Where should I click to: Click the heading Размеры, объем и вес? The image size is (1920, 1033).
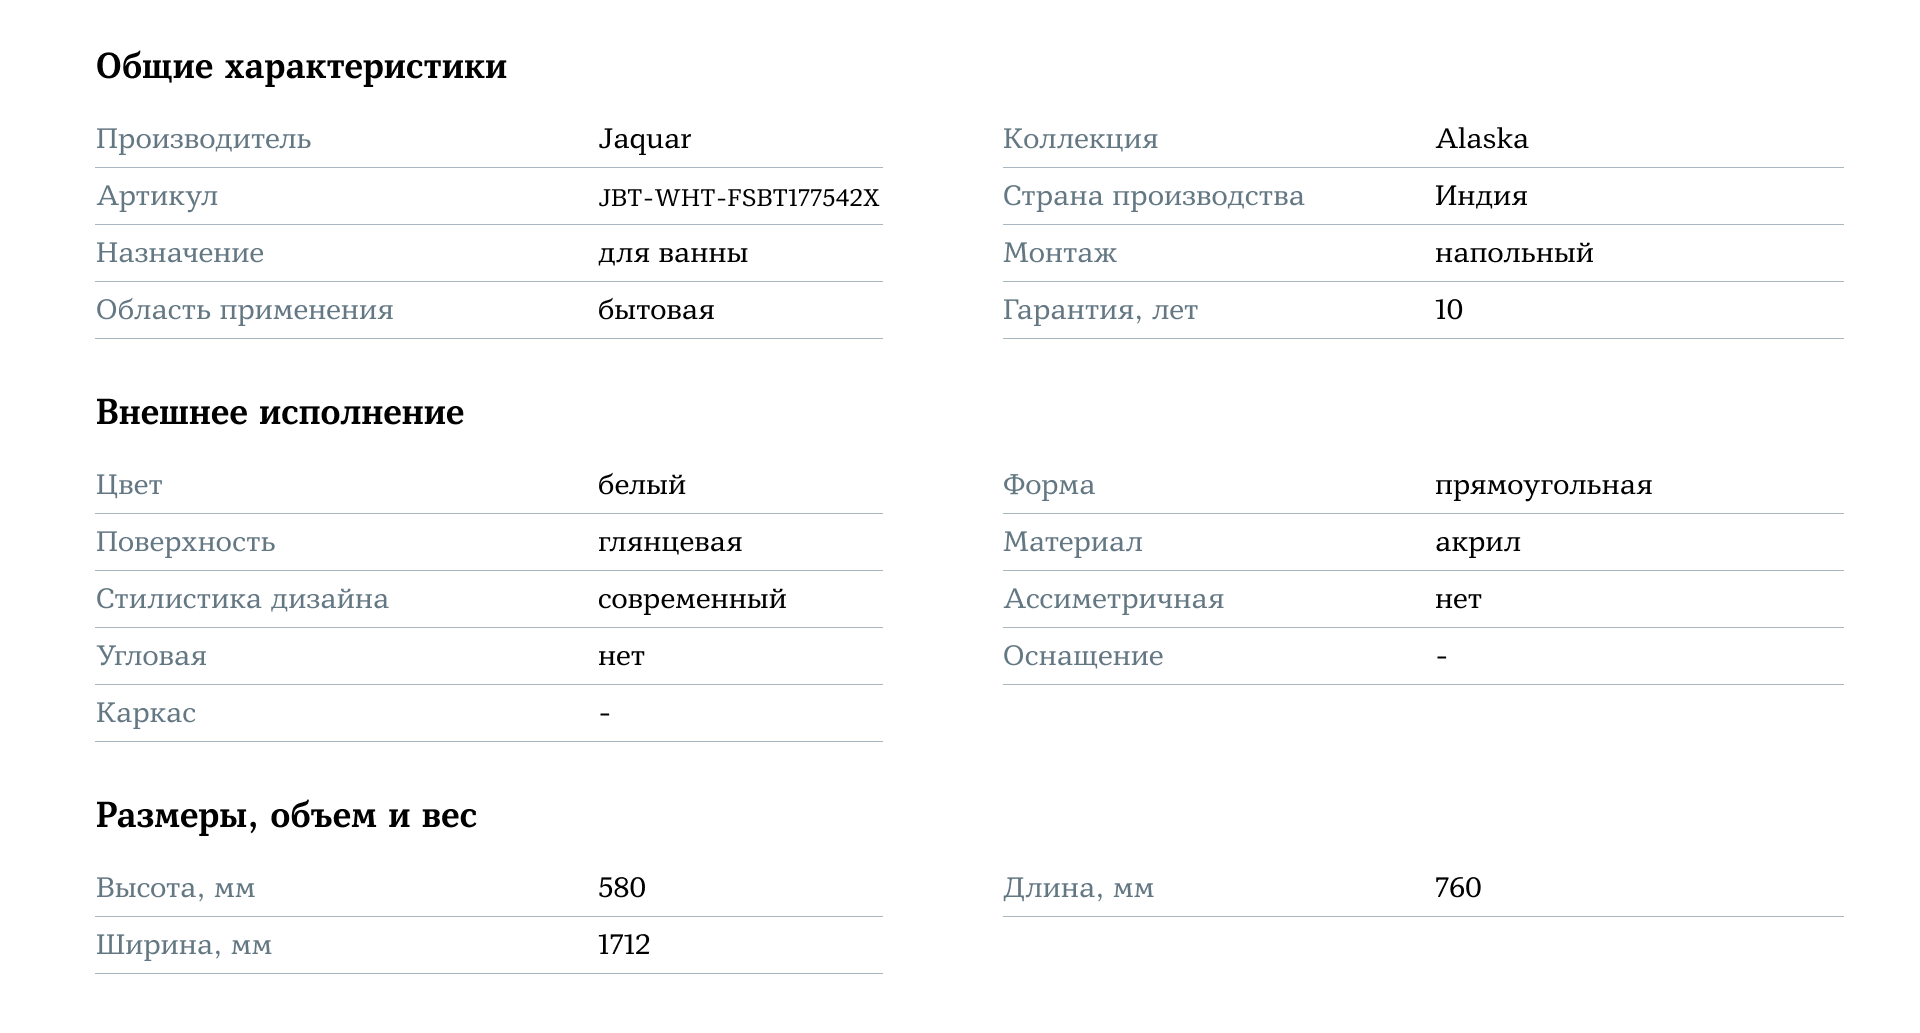286,816
